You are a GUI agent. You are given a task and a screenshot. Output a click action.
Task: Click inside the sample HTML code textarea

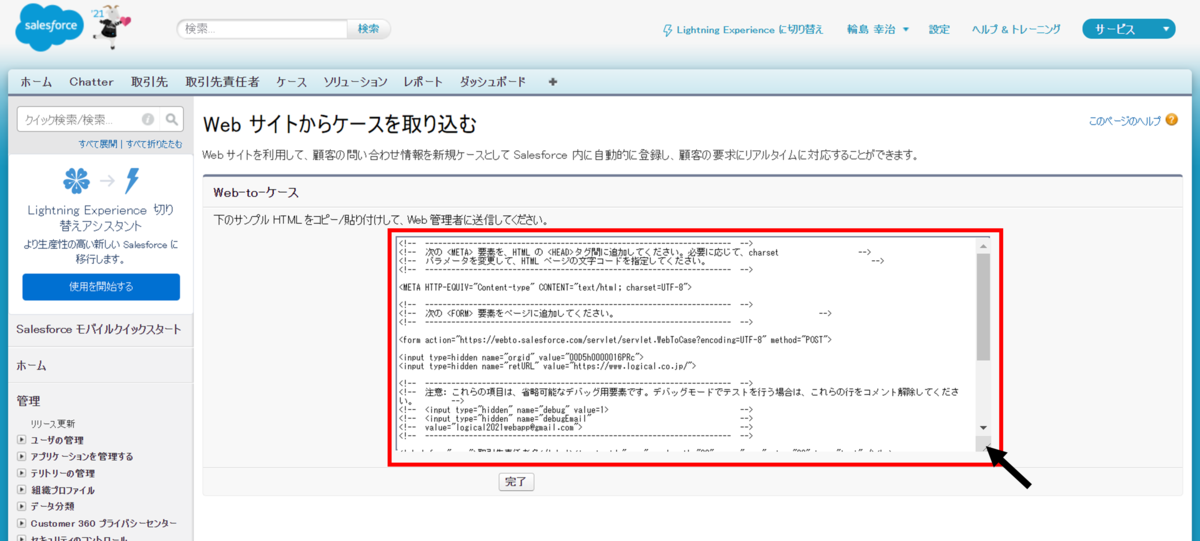[684, 345]
